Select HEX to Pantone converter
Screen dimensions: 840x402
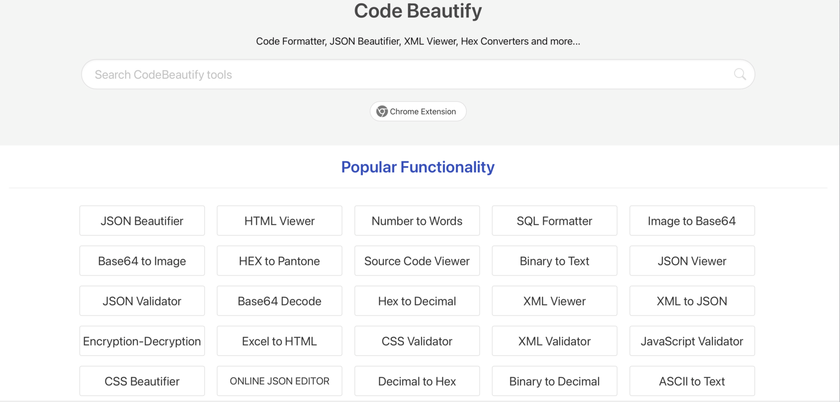click(280, 261)
